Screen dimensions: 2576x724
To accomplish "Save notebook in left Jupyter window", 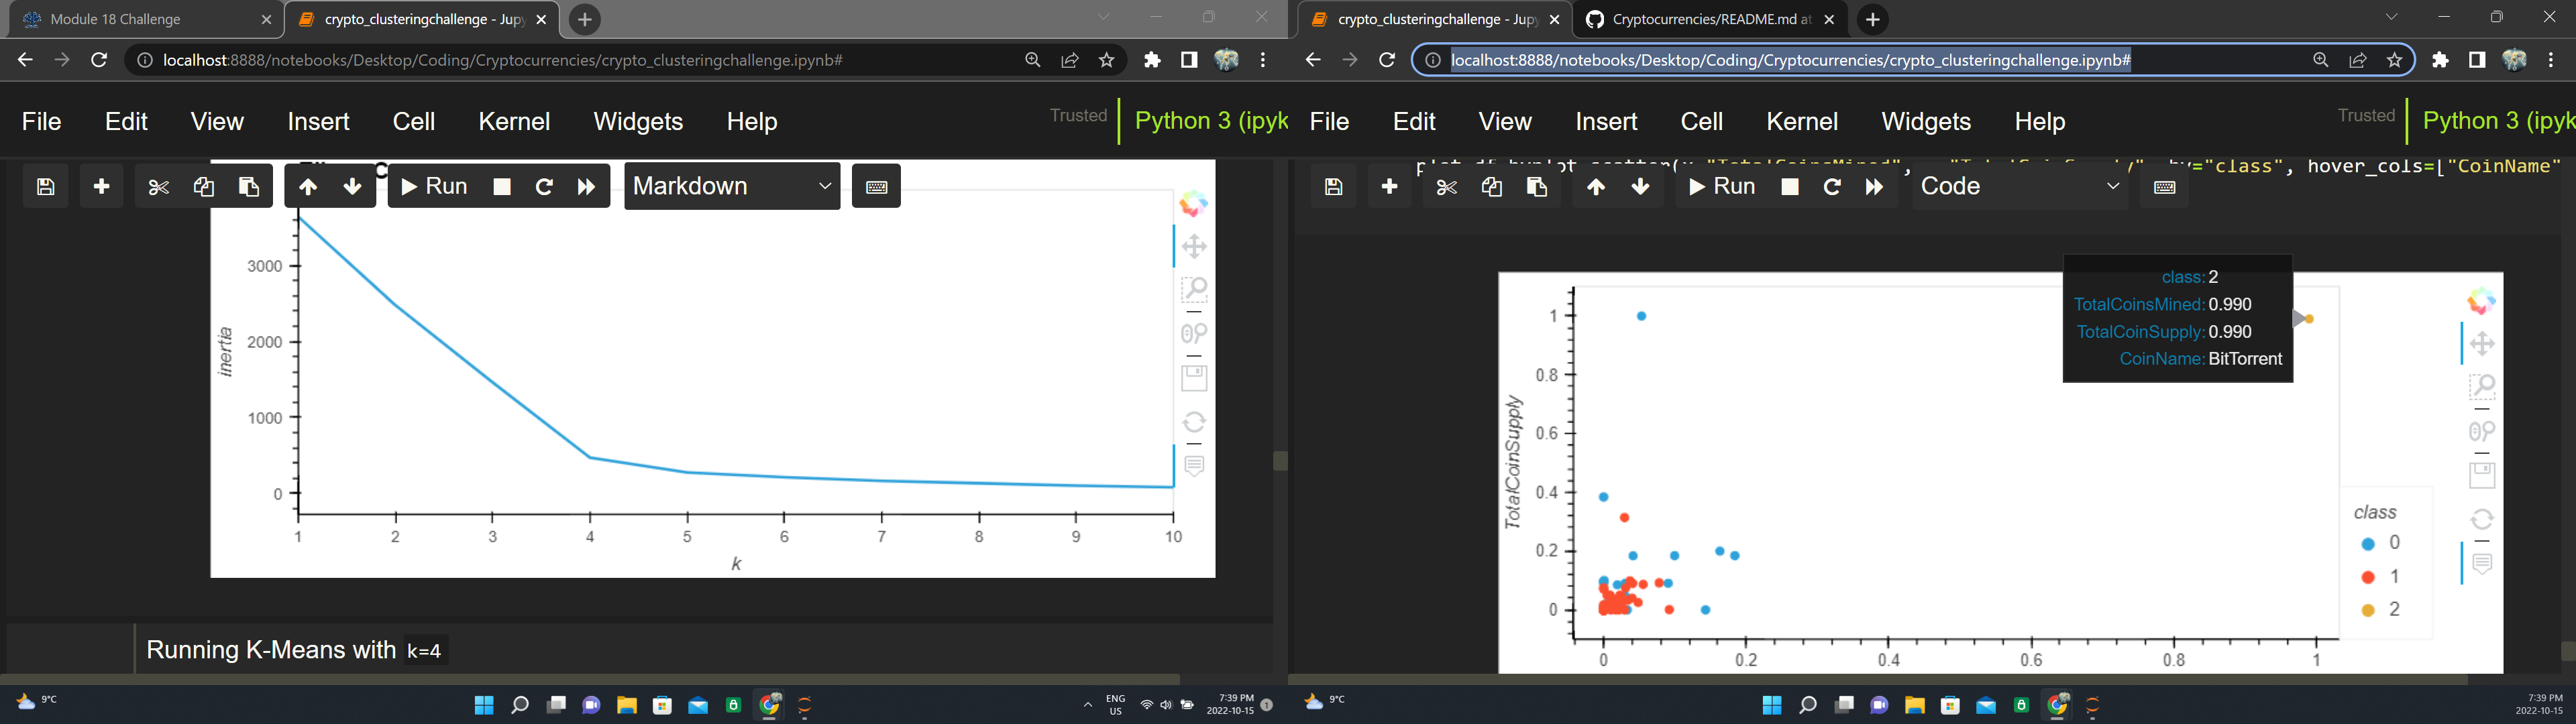I will [45, 187].
